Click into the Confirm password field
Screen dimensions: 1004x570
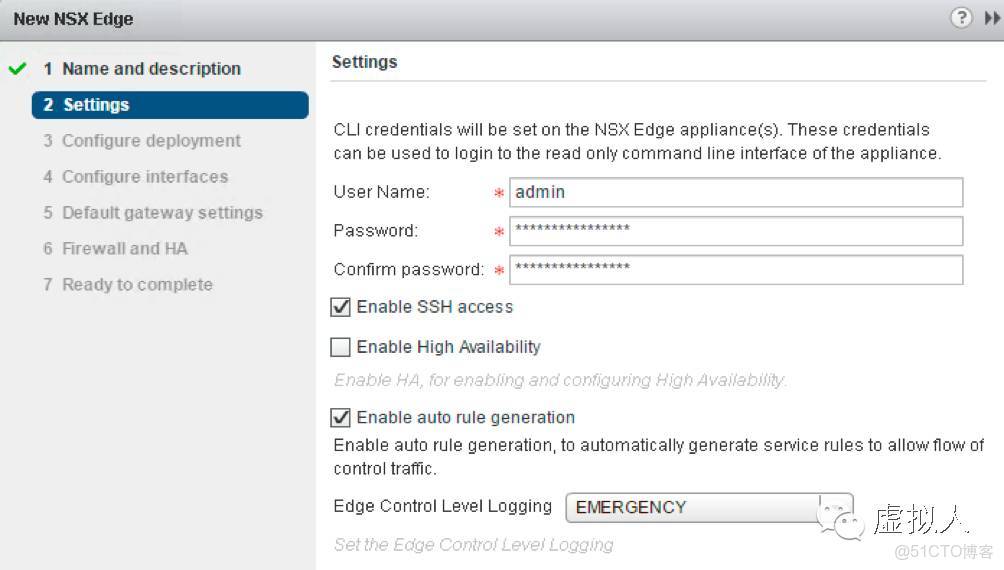click(735, 269)
